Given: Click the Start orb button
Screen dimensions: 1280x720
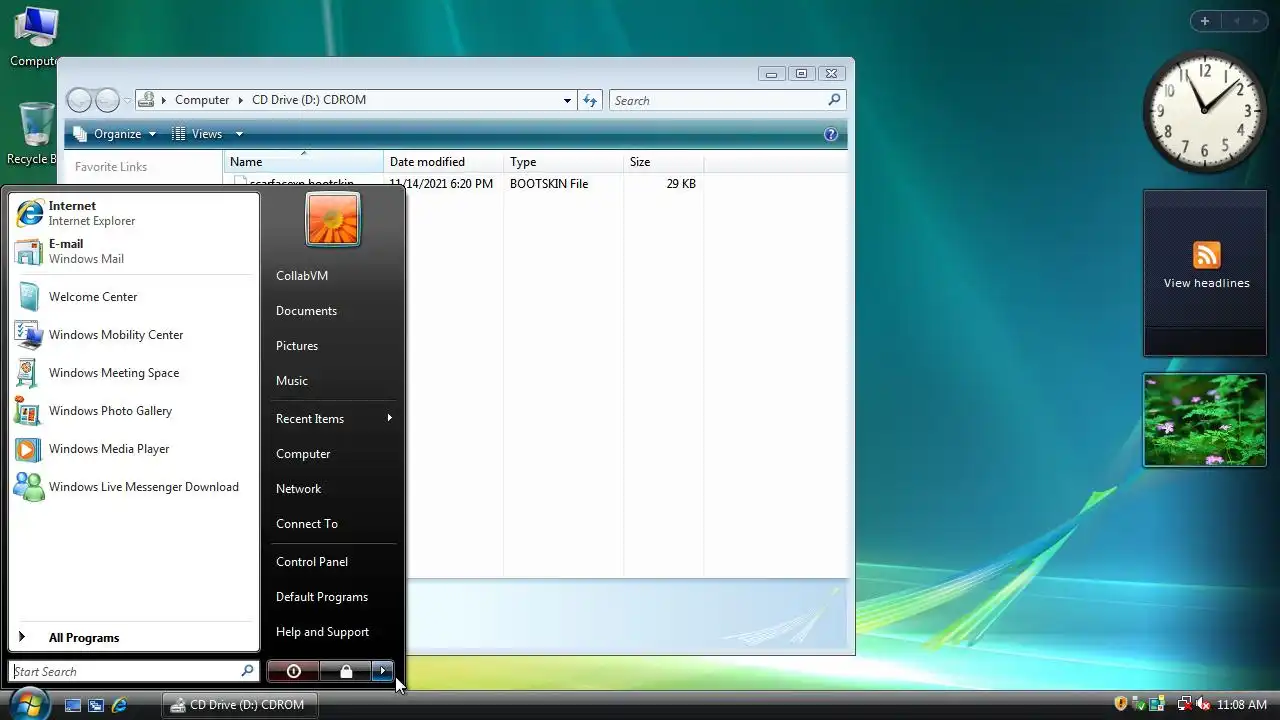Looking at the screenshot, I should point(27,703).
